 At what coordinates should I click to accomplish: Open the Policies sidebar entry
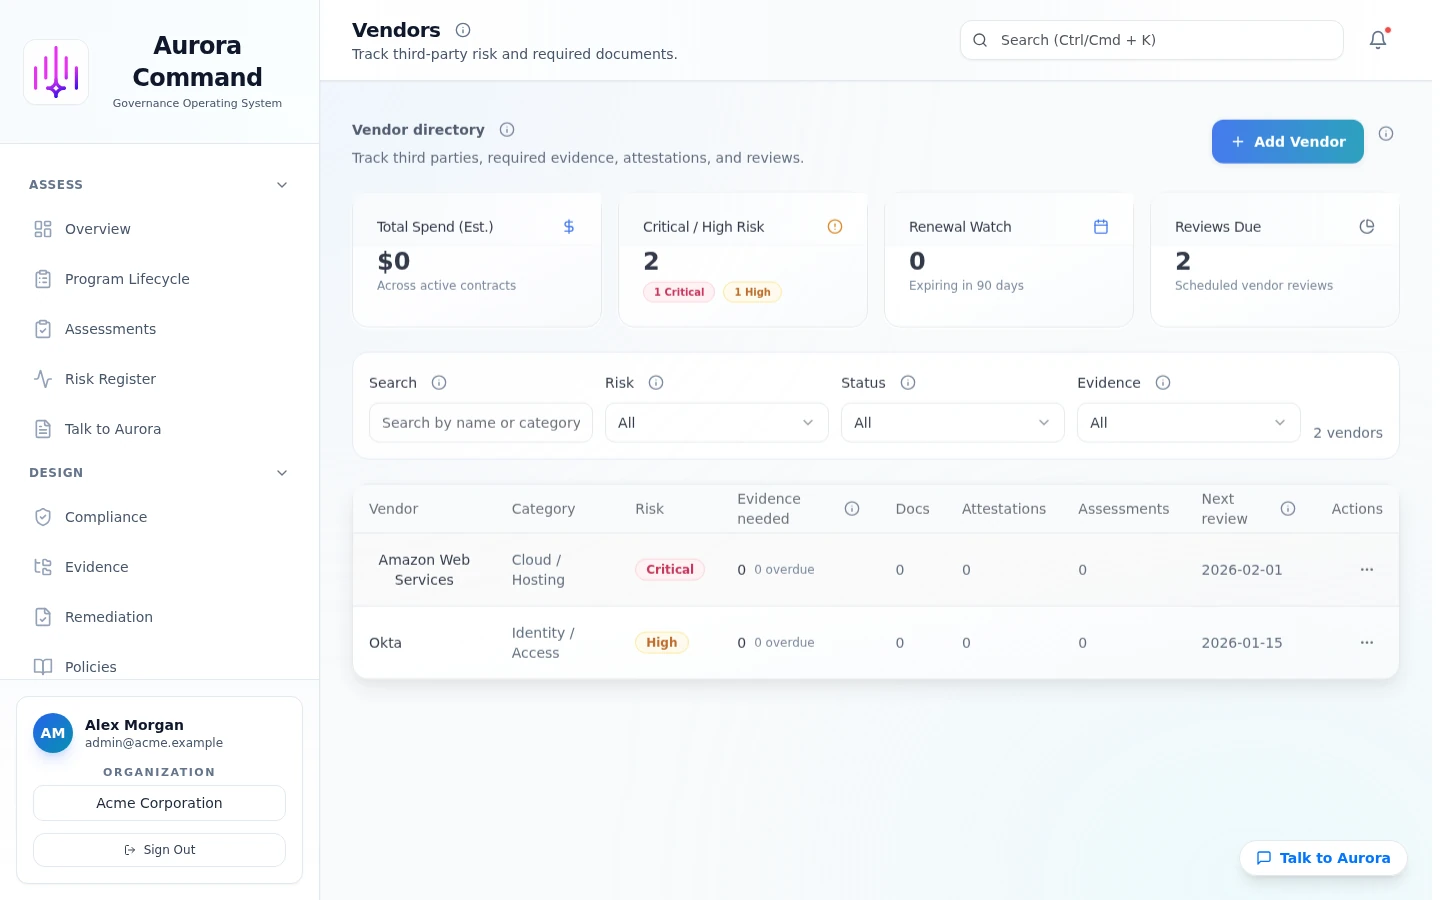tap(90, 667)
